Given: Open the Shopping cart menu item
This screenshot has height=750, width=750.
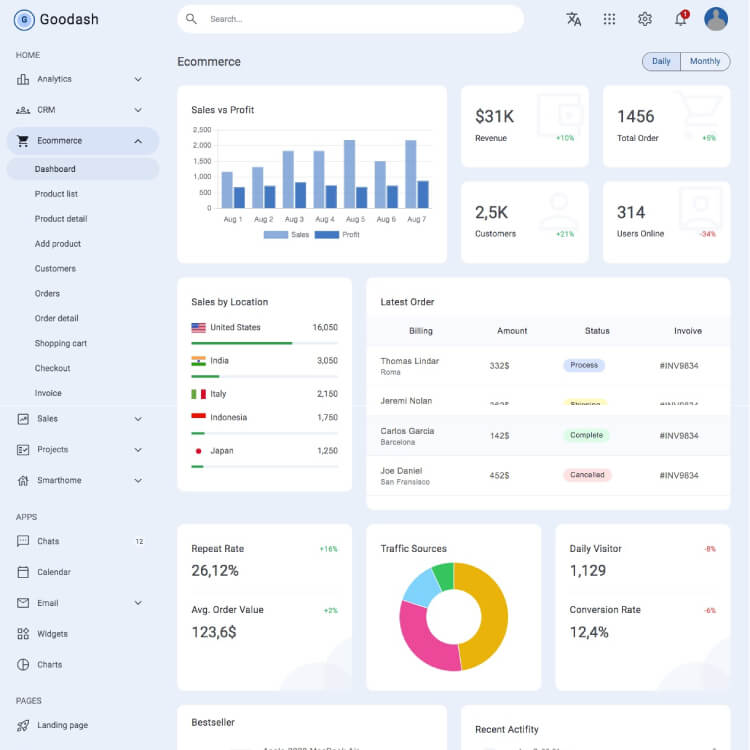Looking at the screenshot, I should pos(61,343).
